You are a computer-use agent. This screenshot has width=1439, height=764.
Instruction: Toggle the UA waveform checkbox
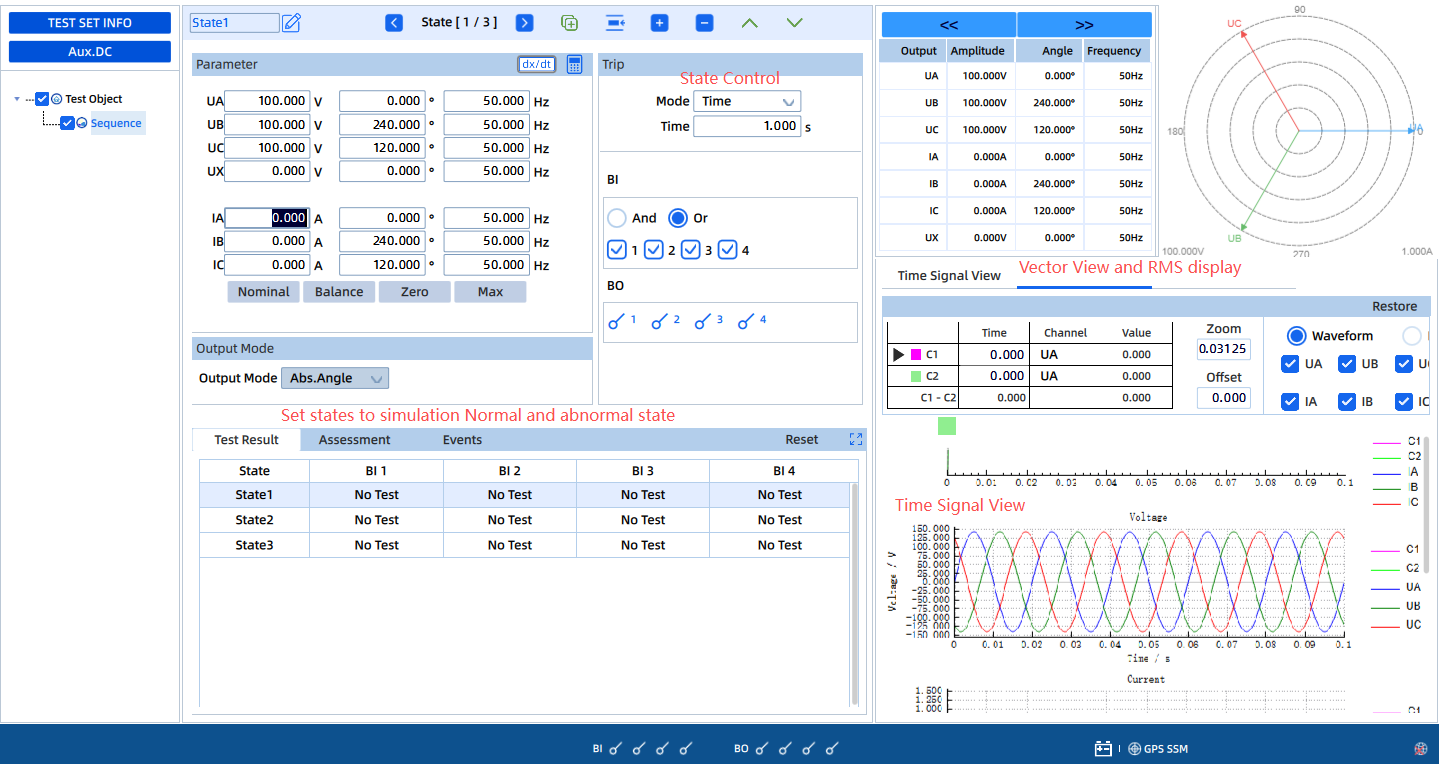(1290, 364)
